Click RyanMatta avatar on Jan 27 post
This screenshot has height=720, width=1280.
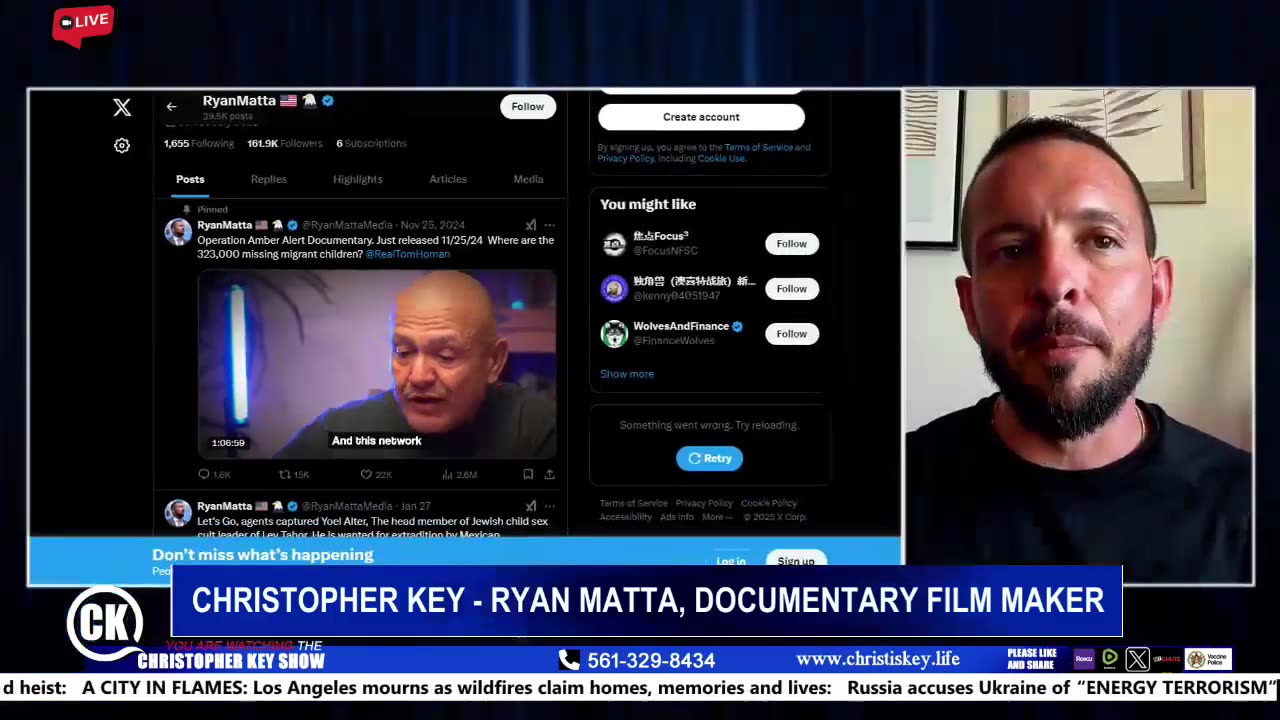(x=178, y=513)
